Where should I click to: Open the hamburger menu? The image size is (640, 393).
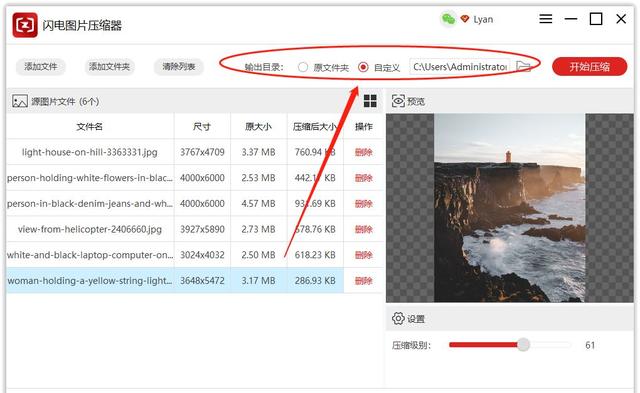tap(545, 19)
